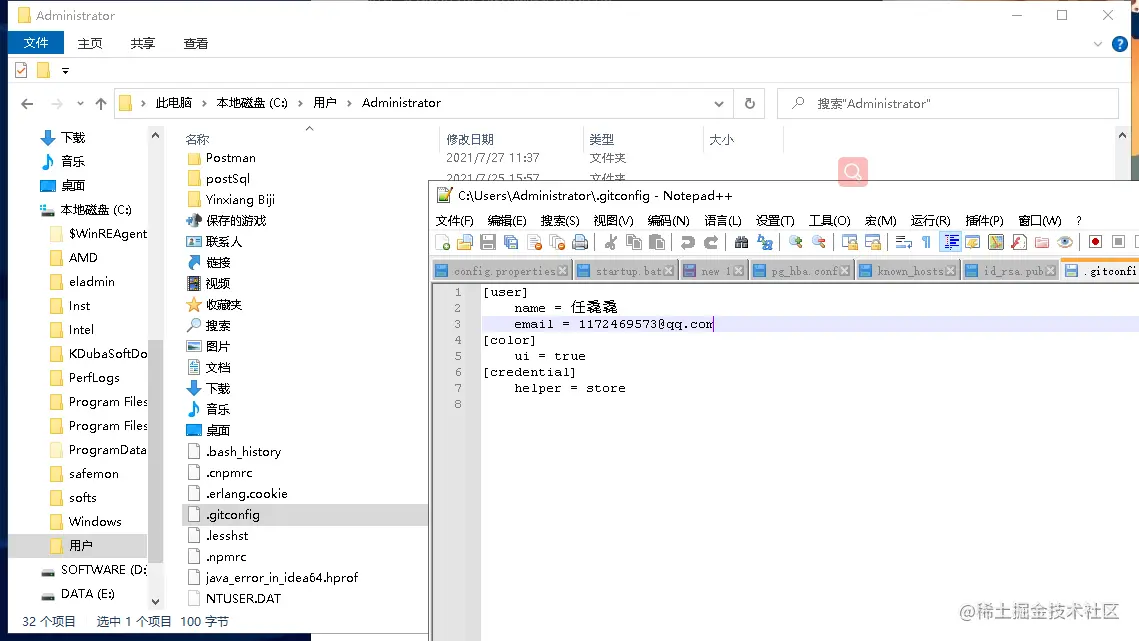Open the 查看 ribbon tab in Explorer
1139x641 pixels.
click(195, 44)
